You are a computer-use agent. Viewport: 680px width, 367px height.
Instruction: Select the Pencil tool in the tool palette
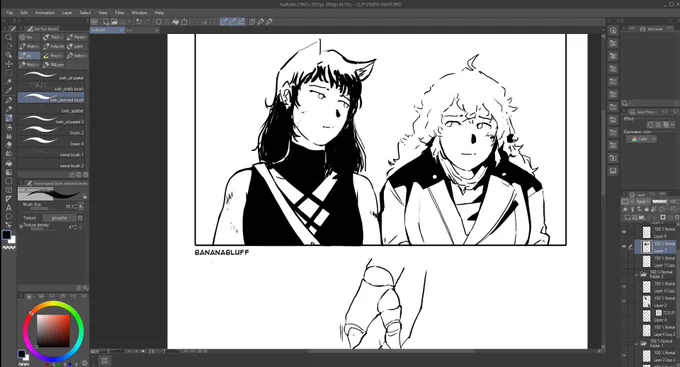[x=8, y=109]
